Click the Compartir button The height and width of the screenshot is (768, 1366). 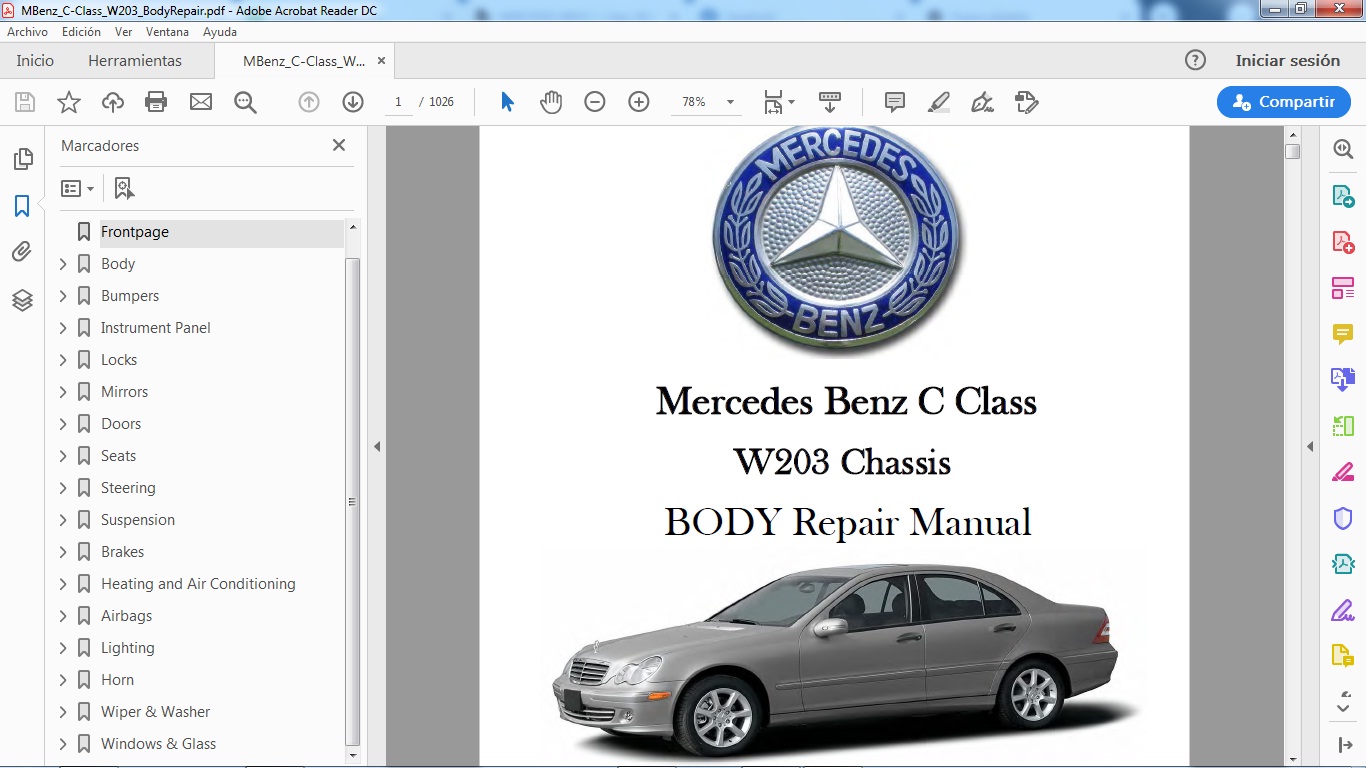click(x=1283, y=101)
